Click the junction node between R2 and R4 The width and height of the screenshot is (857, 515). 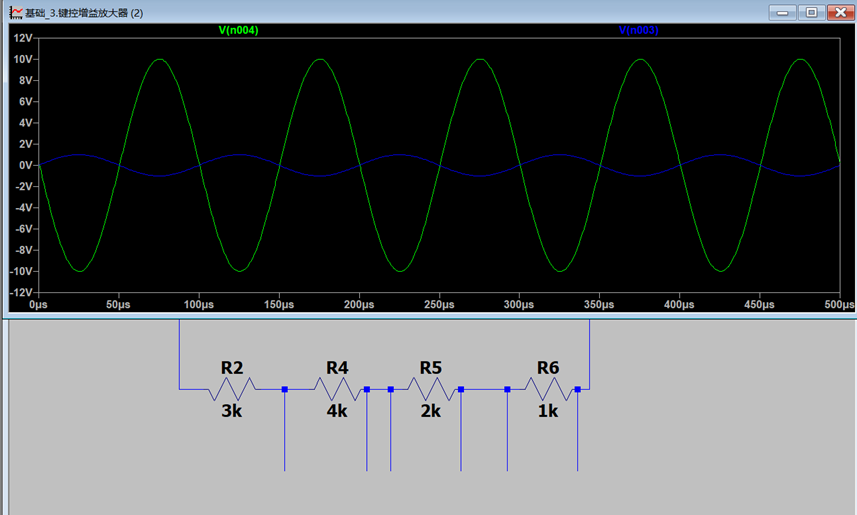pyautogui.click(x=285, y=389)
